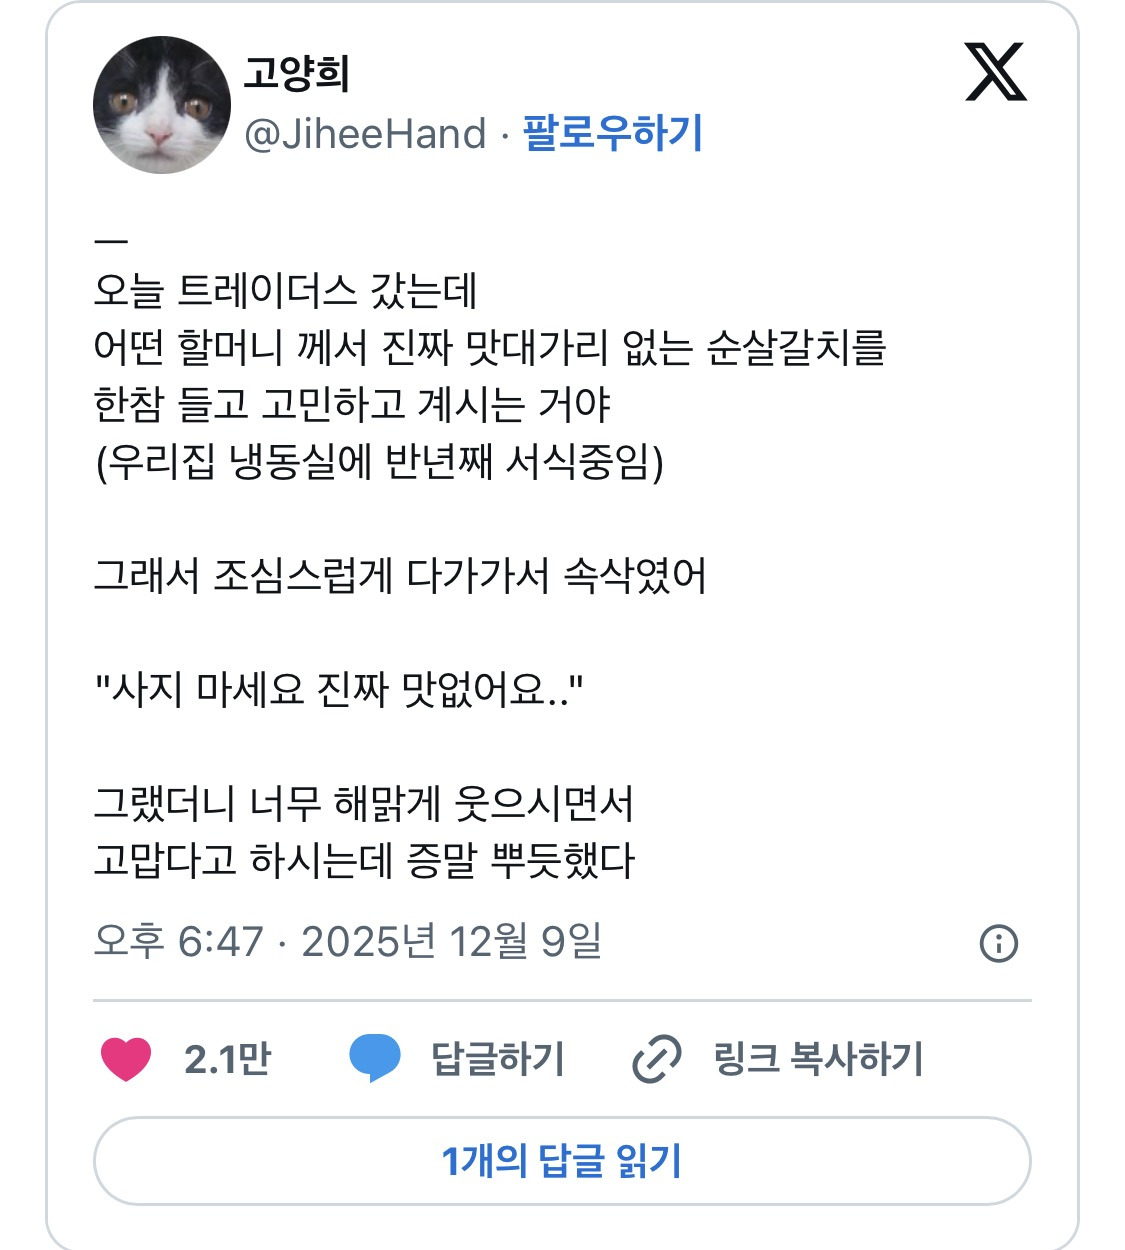
Task: Click the tweet line starting 오늘 트레이더스
Action: pyautogui.click(x=285, y=291)
